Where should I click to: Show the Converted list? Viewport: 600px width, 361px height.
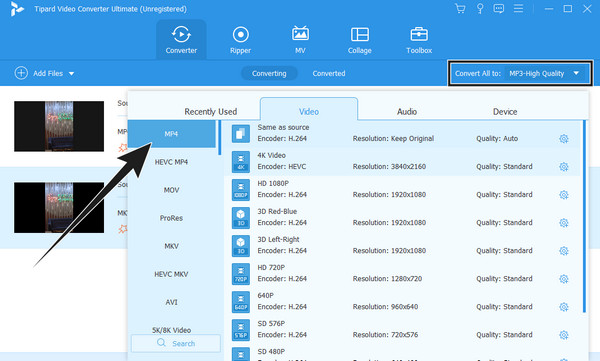(329, 73)
